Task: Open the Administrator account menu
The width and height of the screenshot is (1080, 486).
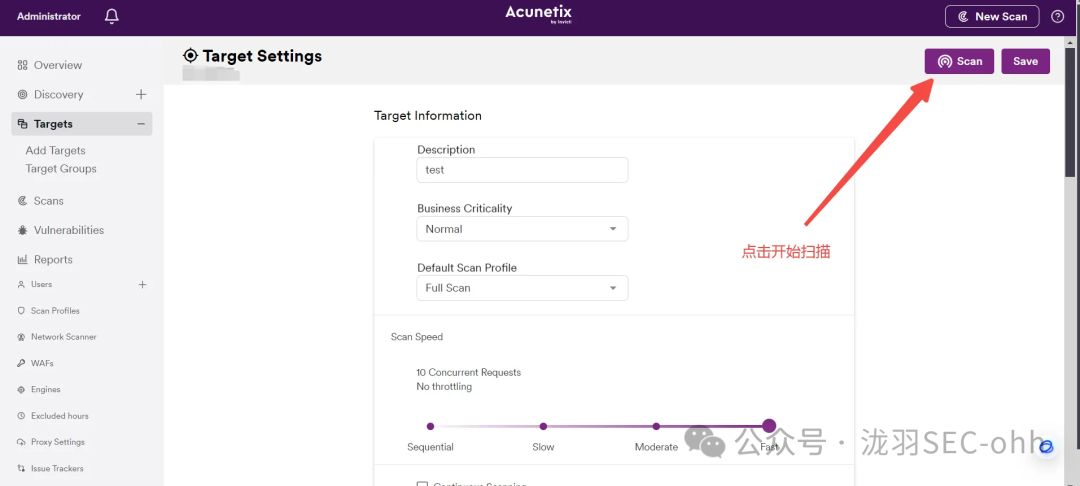Action: [49, 17]
